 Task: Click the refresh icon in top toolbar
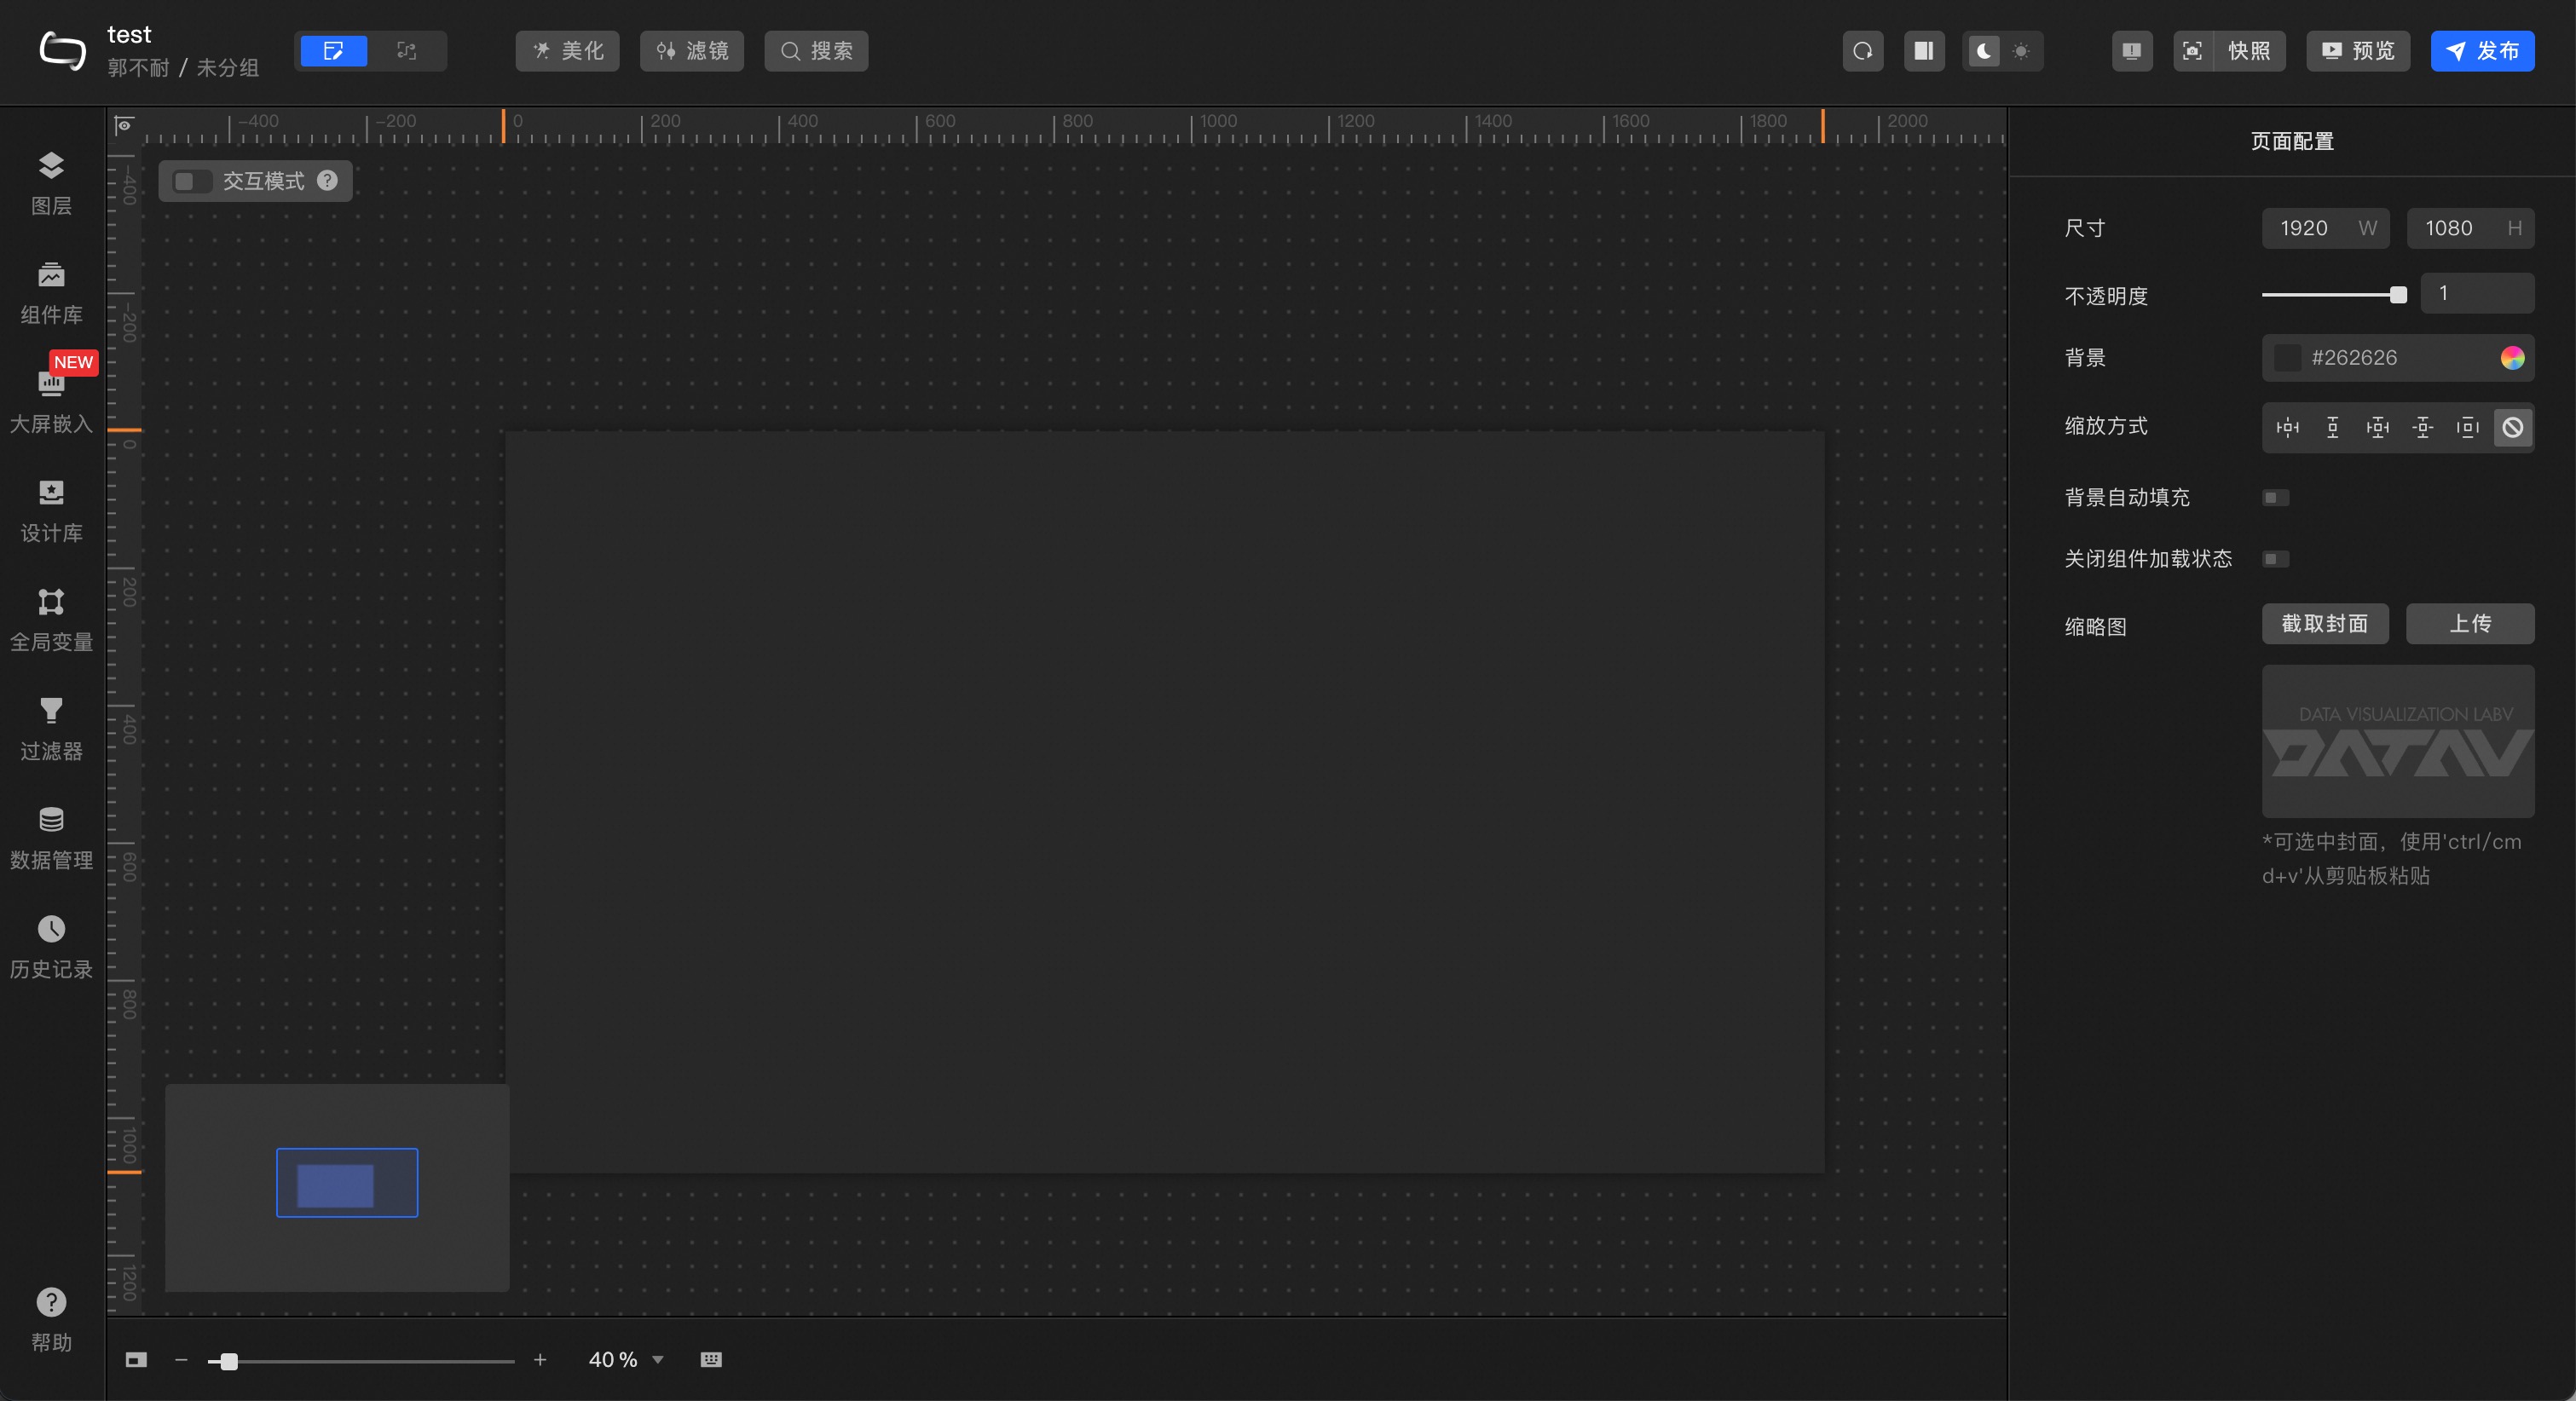[x=1862, y=51]
